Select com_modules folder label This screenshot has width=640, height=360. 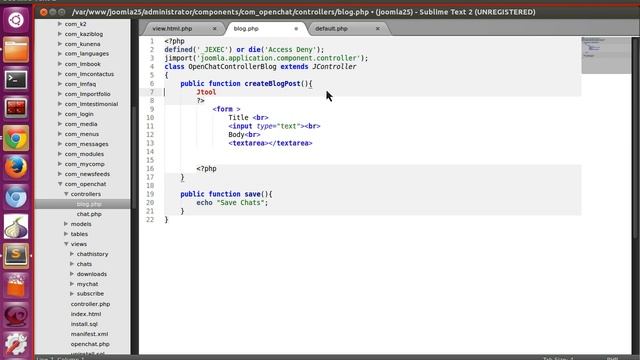coord(84,154)
